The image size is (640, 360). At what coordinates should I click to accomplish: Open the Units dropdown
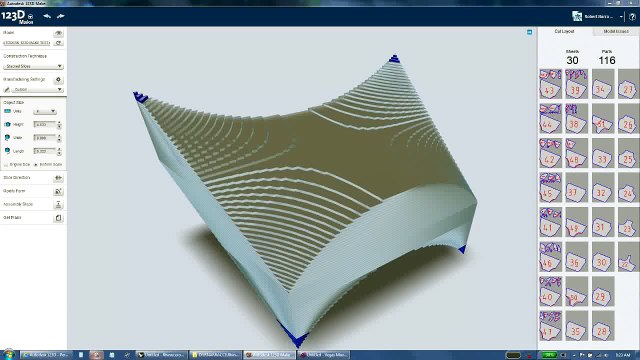pyautogui.click(x=45, y=111)
